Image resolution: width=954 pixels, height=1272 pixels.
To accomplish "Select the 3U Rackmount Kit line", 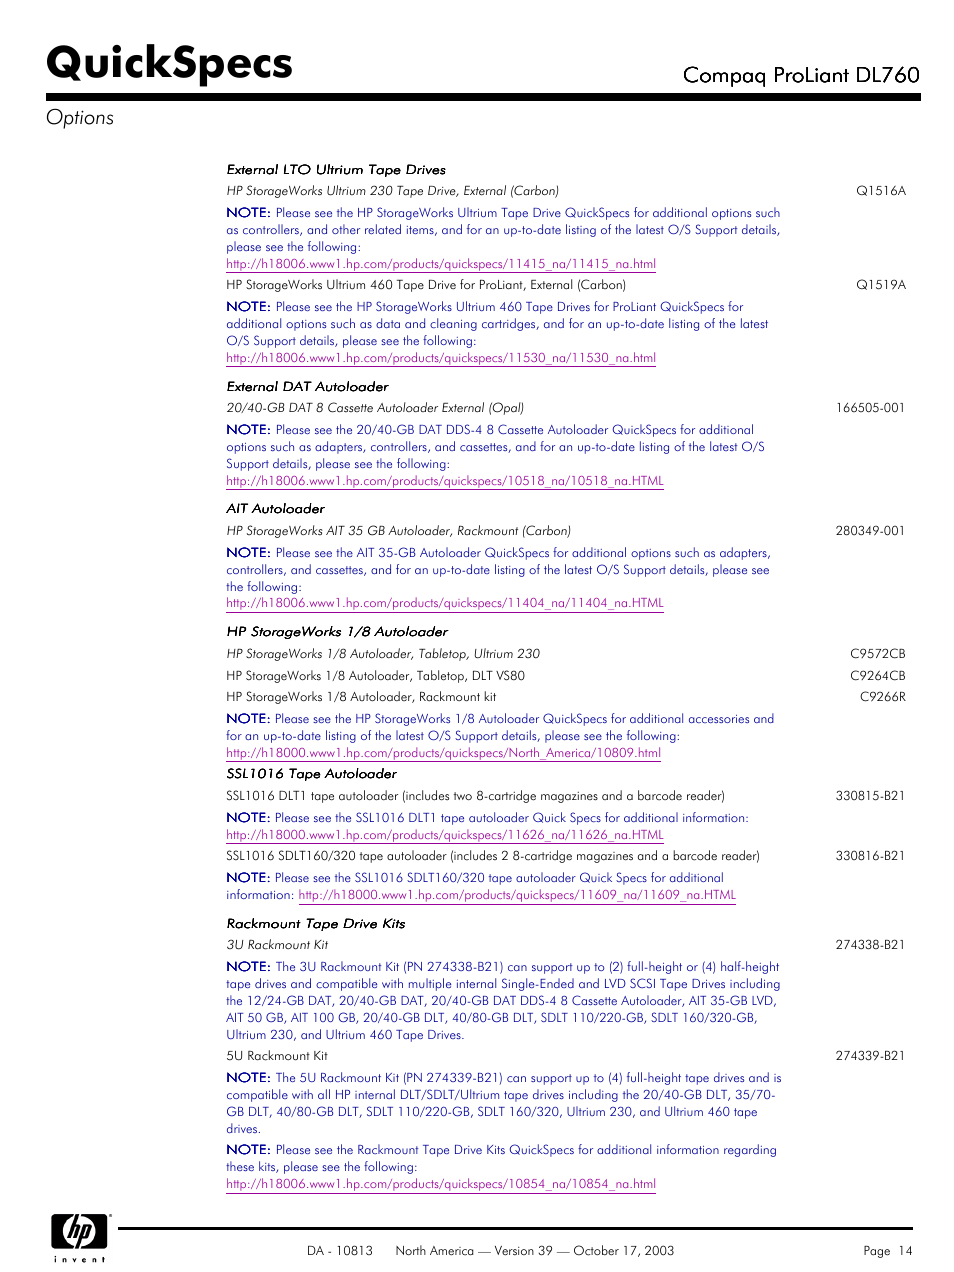I will pos(277,945).
